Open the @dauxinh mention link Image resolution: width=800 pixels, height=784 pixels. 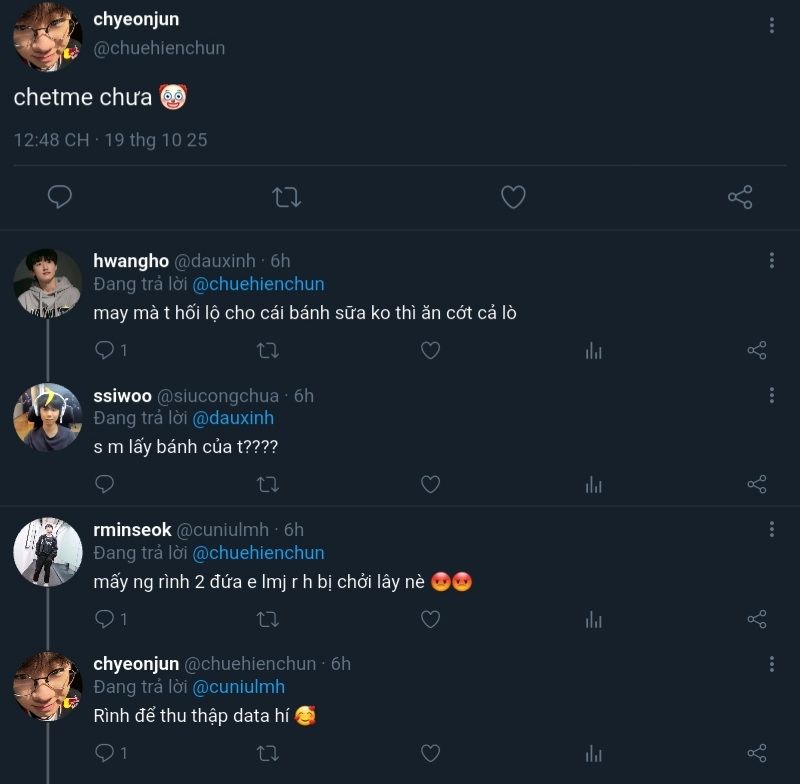coord(232,418)
